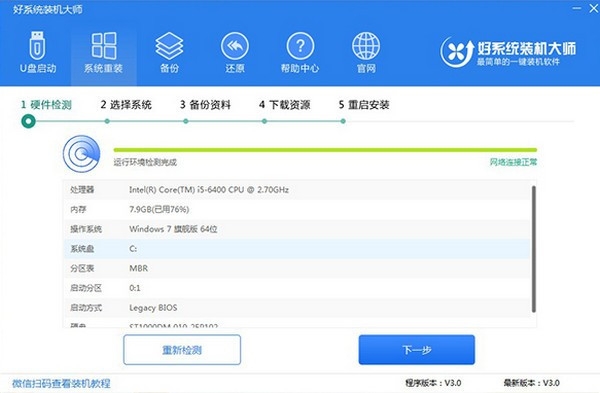This screenshot has width=600, height=393.
Task: Select the 系统盘 C: row
Action: pyautogui.click(x=296, y=249)
